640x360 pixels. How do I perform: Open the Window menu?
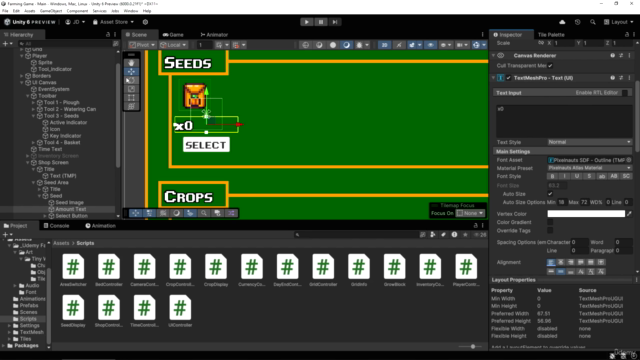(131, 11)
